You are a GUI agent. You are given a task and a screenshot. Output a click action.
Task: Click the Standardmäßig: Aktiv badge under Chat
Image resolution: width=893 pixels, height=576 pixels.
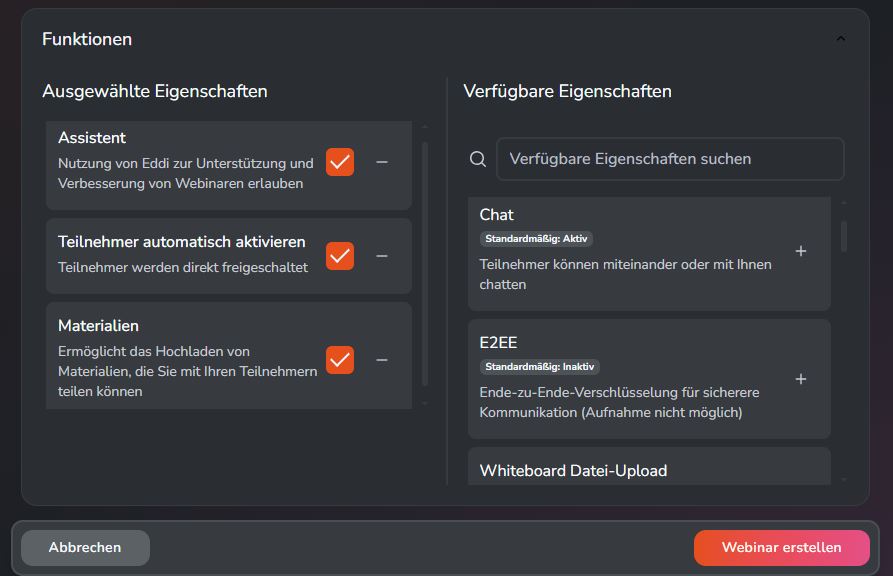537,239
